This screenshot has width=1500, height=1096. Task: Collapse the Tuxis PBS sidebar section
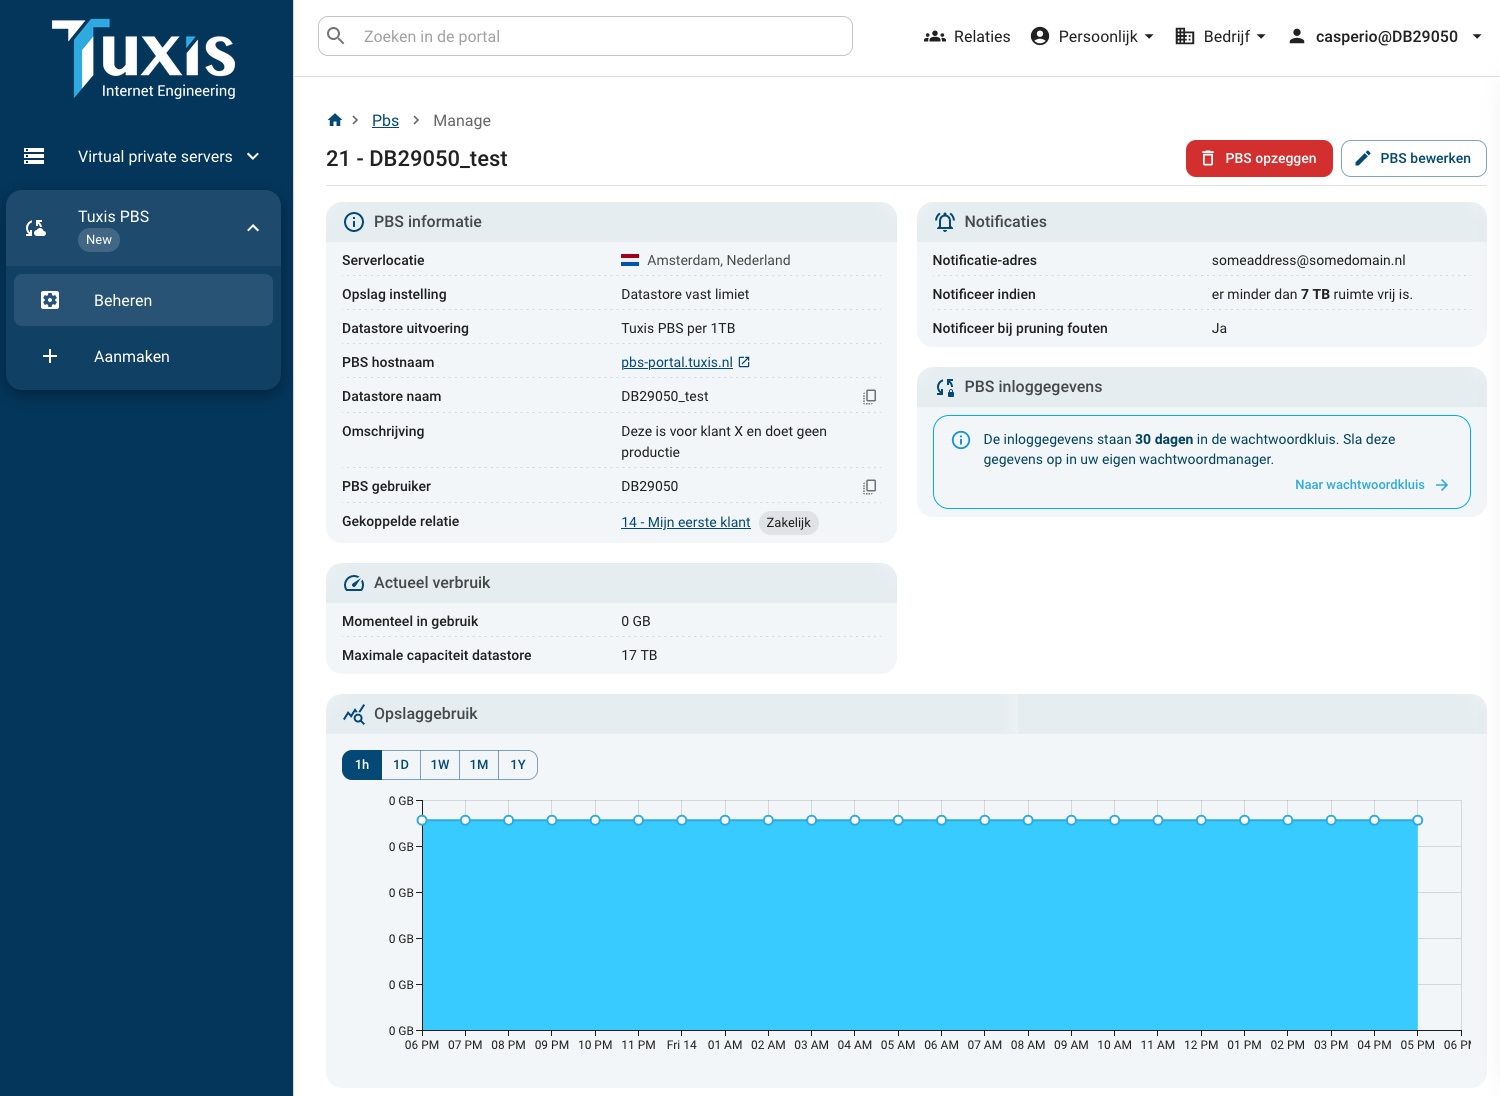[253, 228]
